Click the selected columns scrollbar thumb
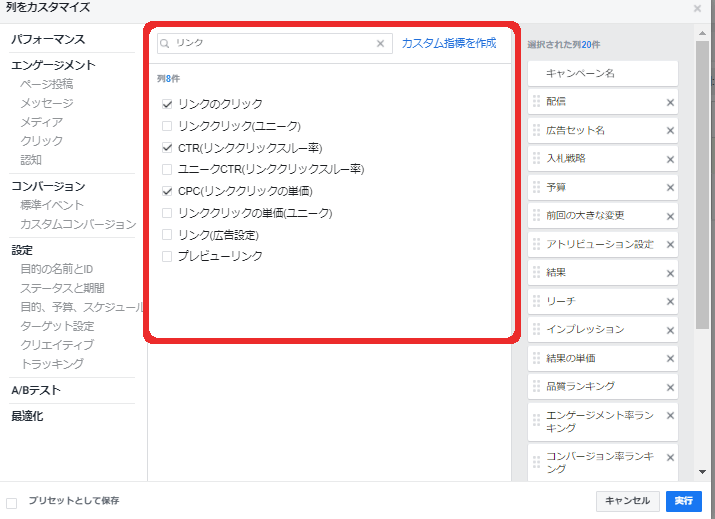The image size is (715, 519). (702, 184)
